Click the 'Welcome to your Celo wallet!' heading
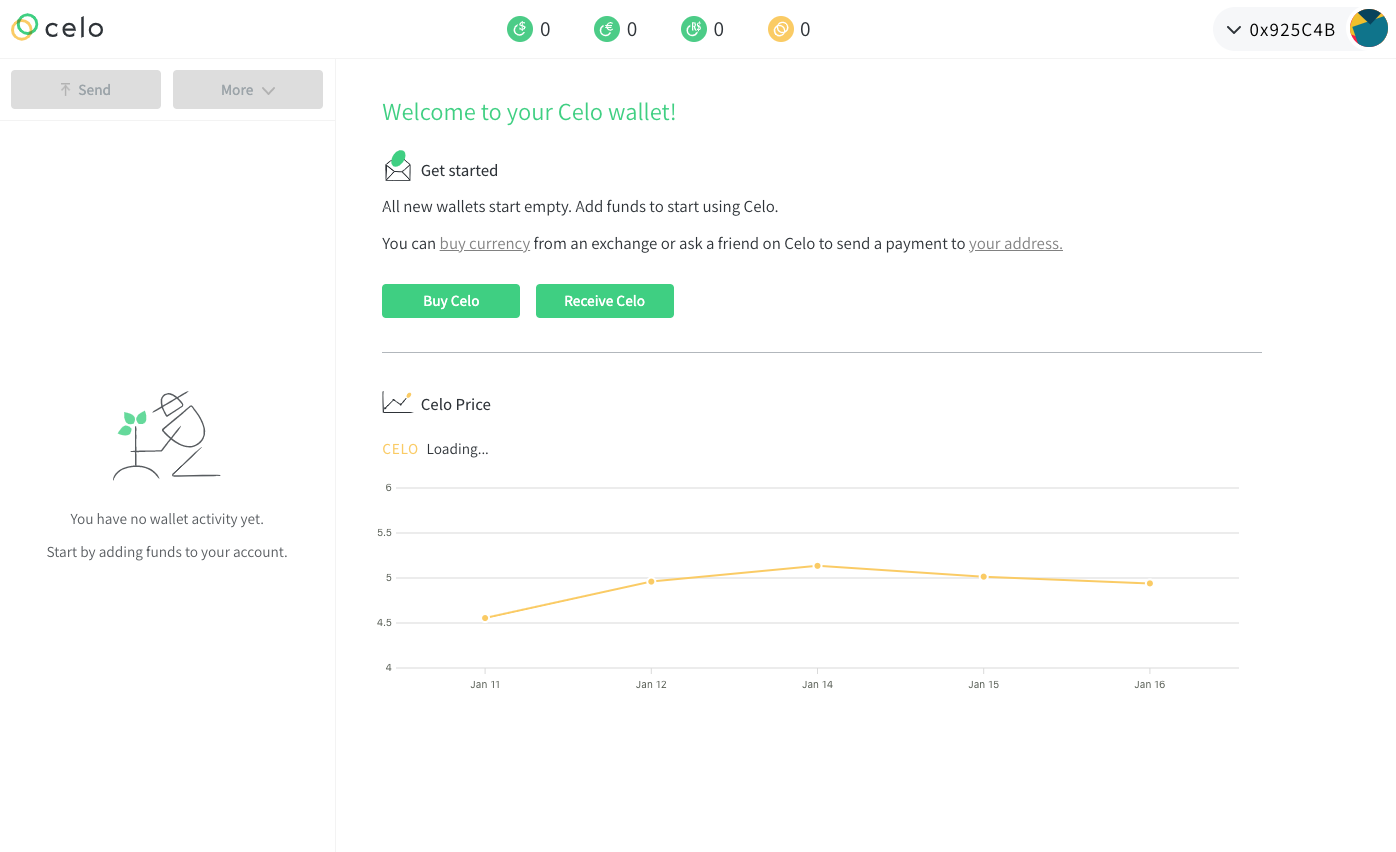Image resolution: width=1396 pixels, height=852 pixels. pyautogui.click(x=529, y=112)
